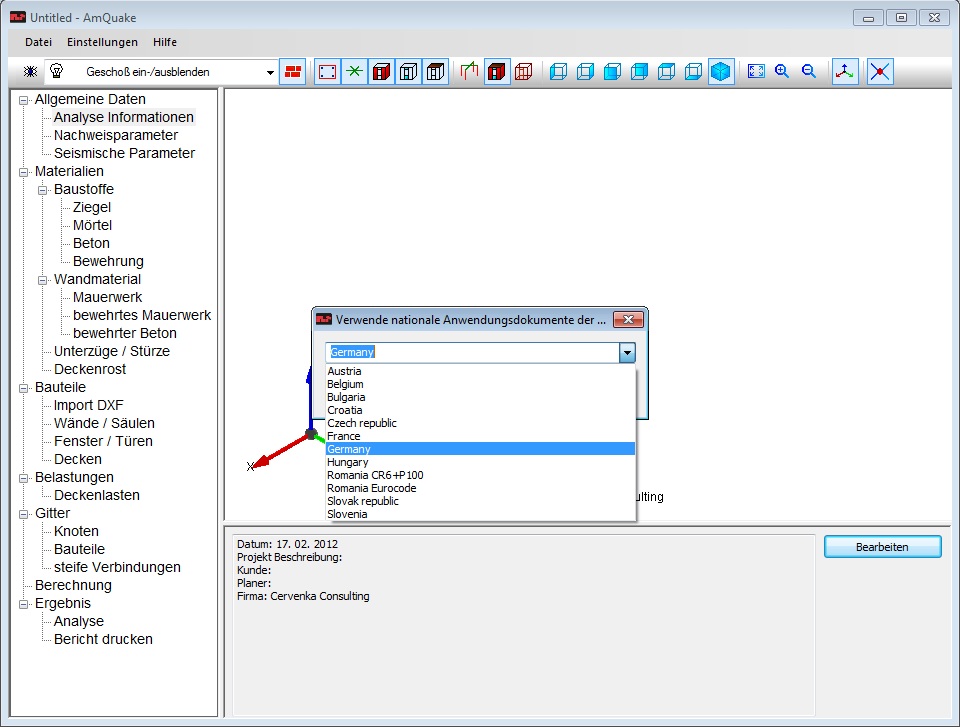Image resolution: width=960 pixels, height=727 pixels.
Task: Click the lightbulb icon in toolbar
Action: coord(56,71)
